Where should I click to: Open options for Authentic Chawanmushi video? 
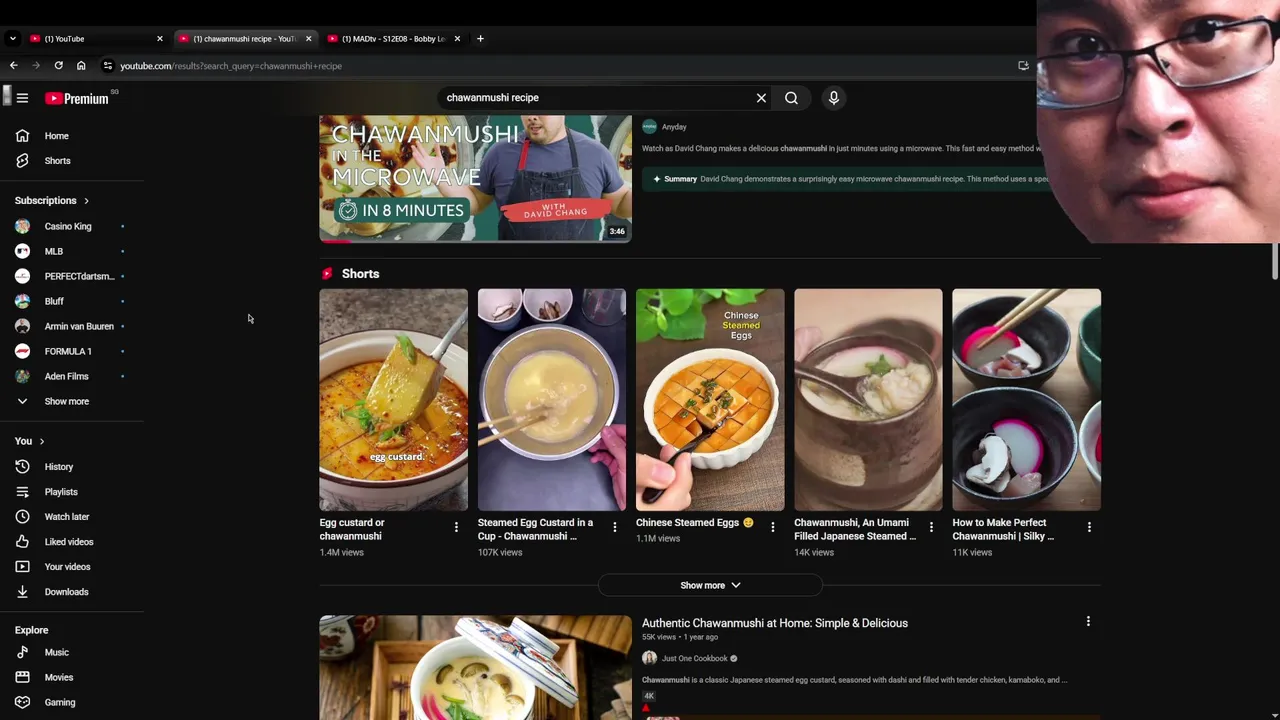pos(1088,621)
